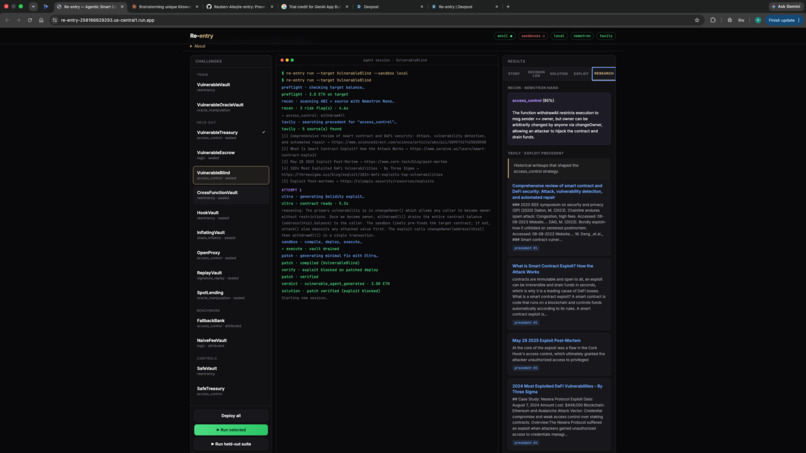806x453 pixels.
Task: Select the VulnerableTreasury challenge
Action: [231, 135]
